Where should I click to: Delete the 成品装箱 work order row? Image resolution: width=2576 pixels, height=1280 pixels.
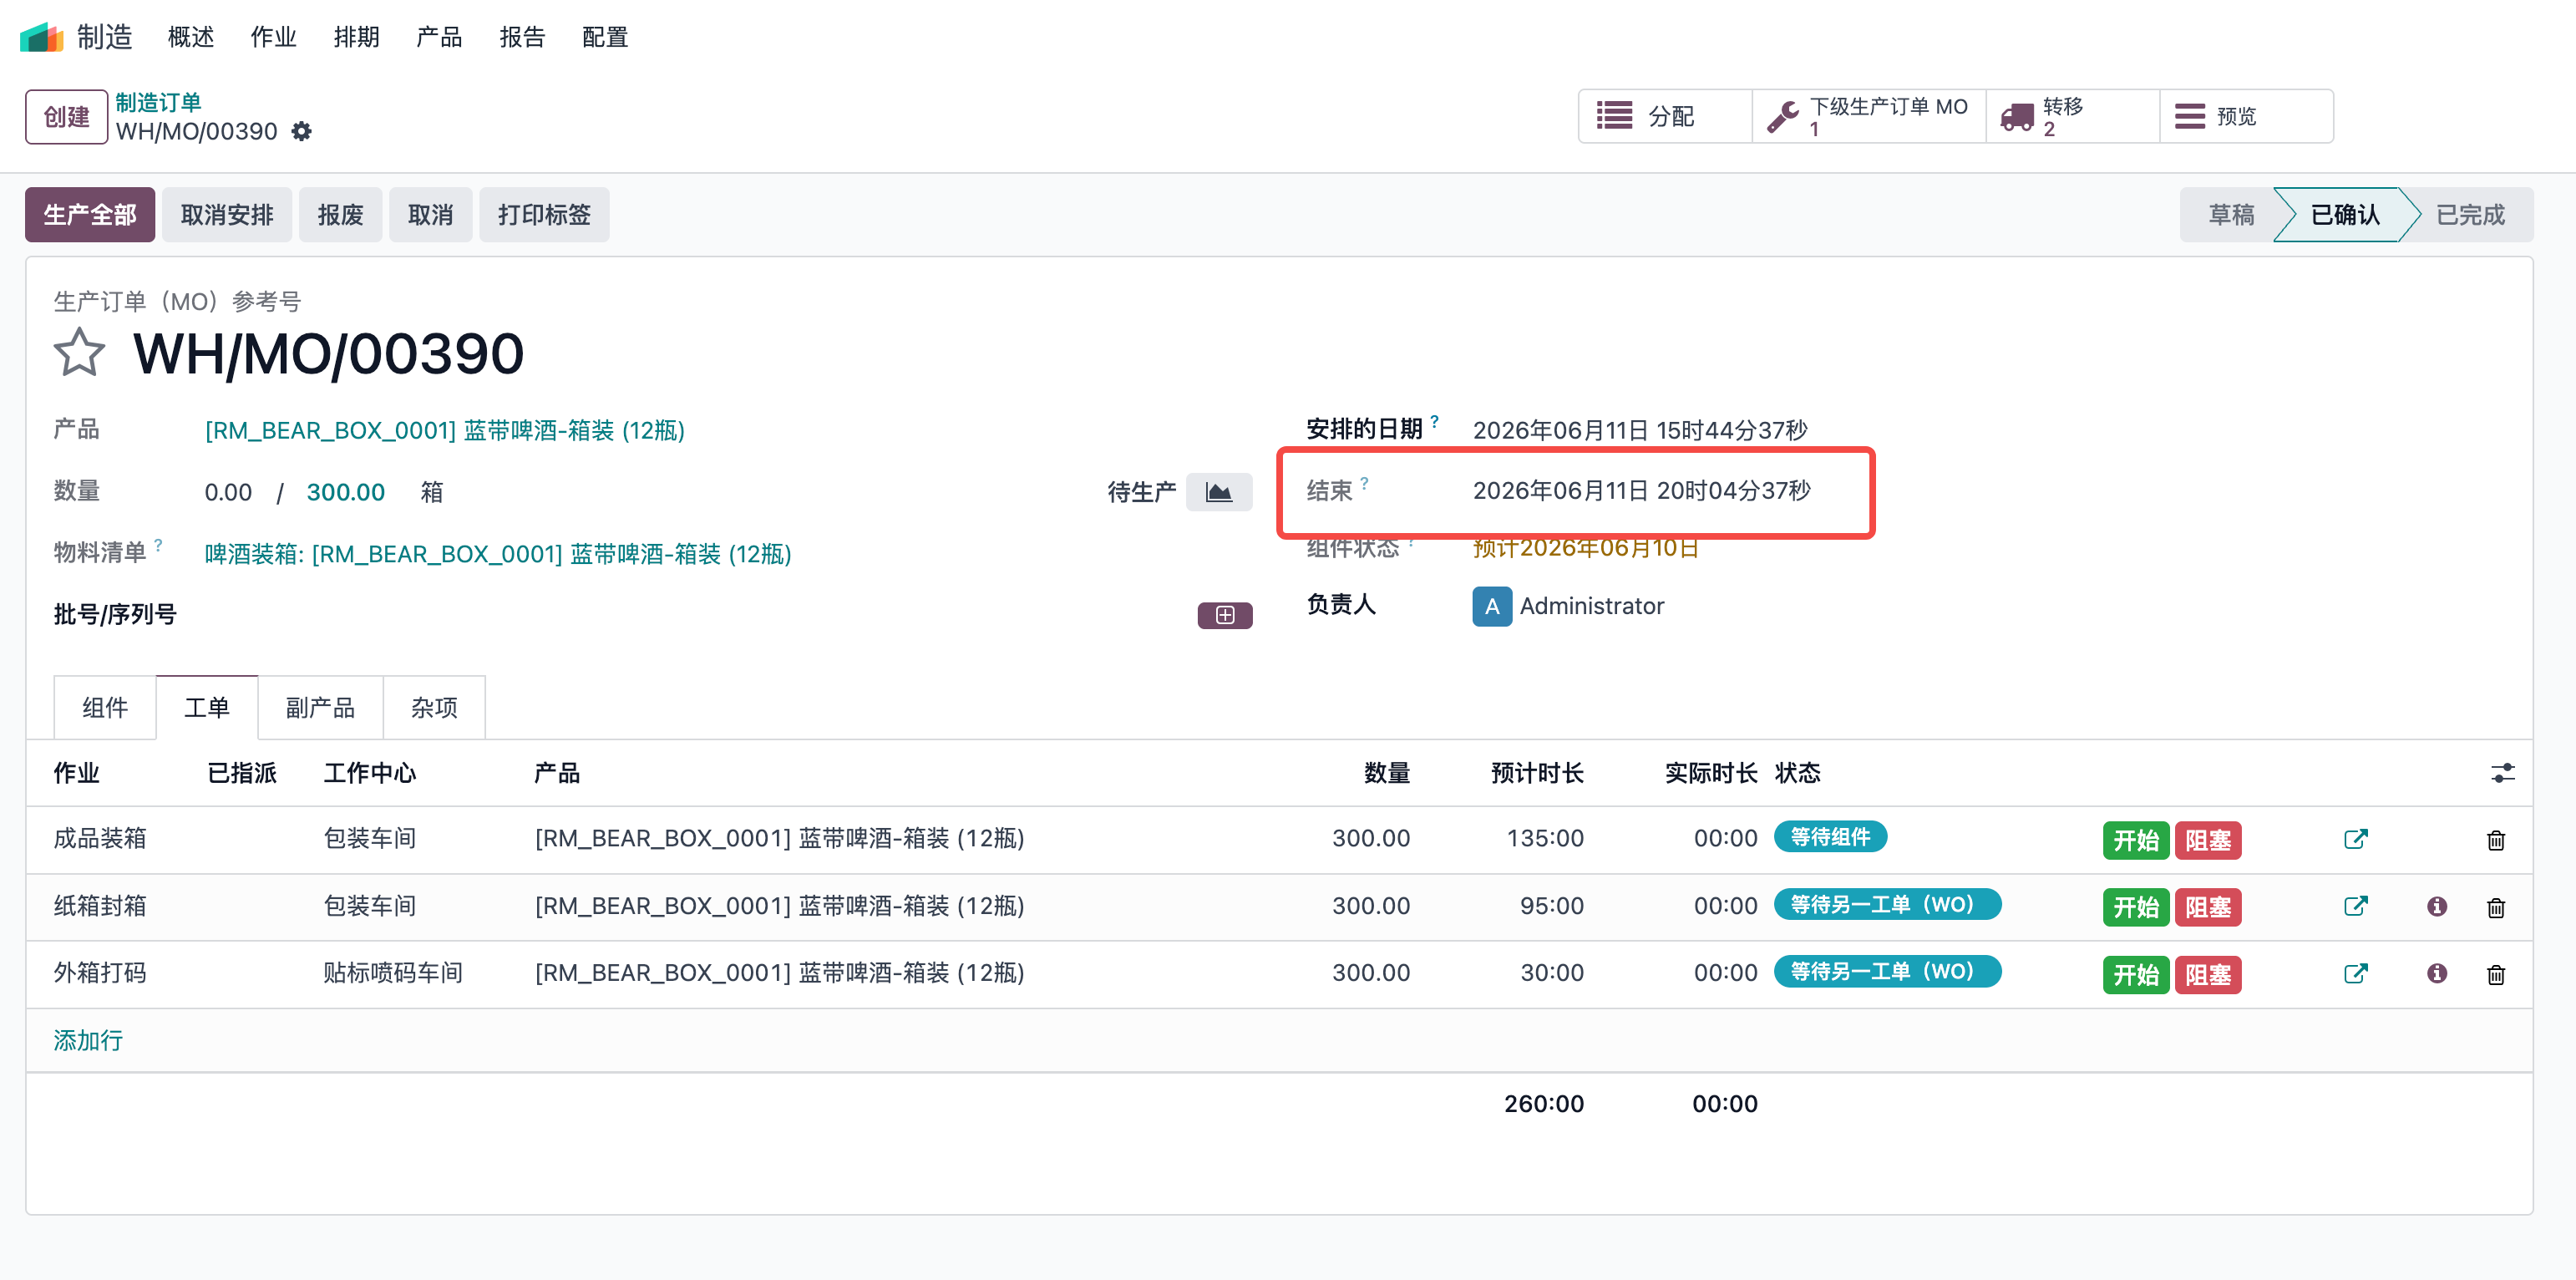2496,840
